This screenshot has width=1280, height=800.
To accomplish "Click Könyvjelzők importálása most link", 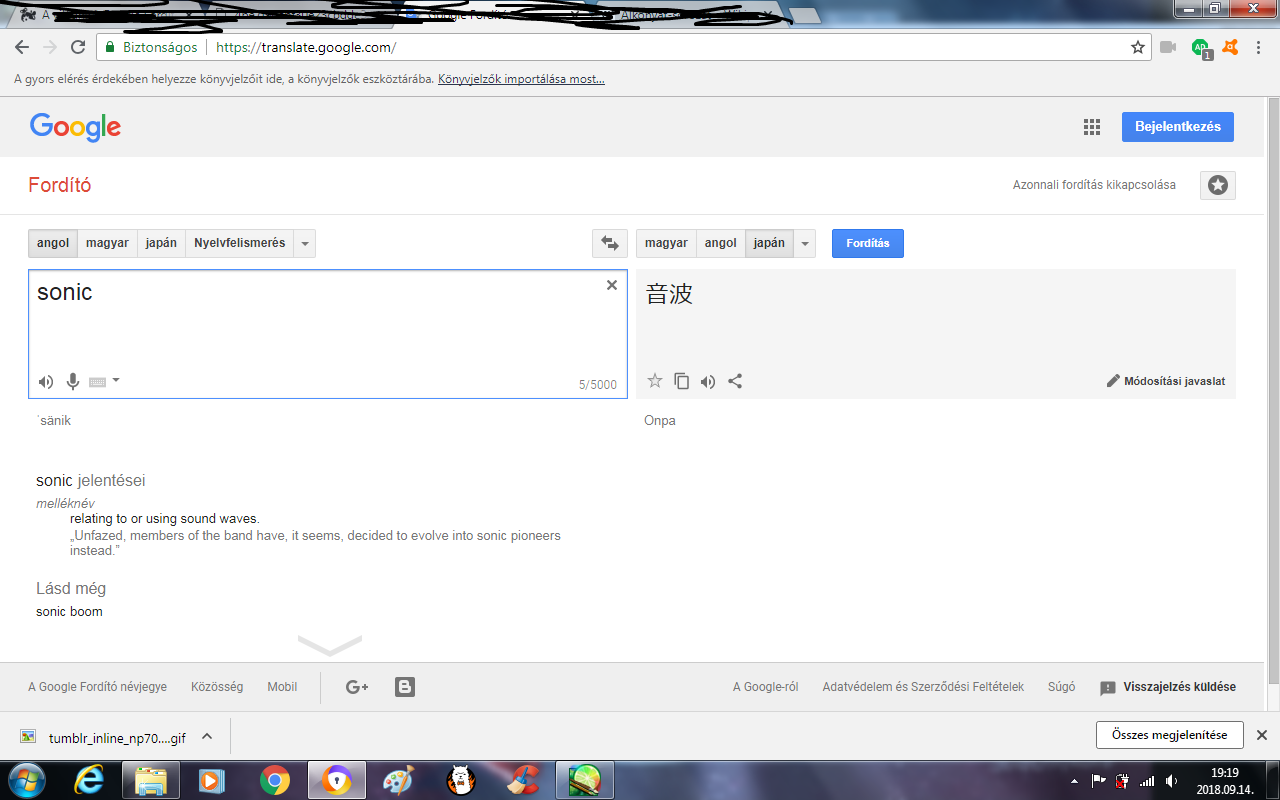I will click(x=521, y=79).
